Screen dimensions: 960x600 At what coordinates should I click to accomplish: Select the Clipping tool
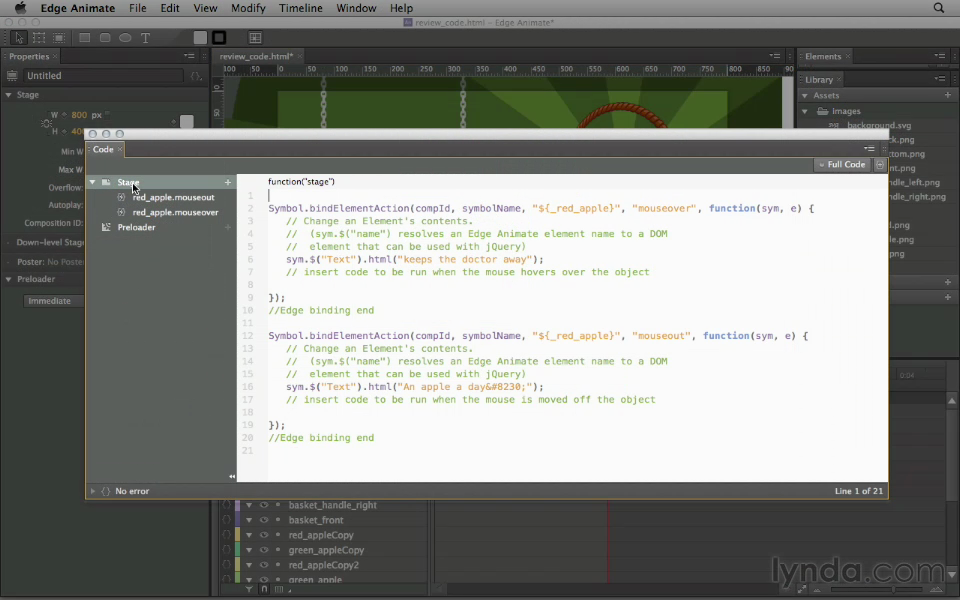tap(59, 38)
